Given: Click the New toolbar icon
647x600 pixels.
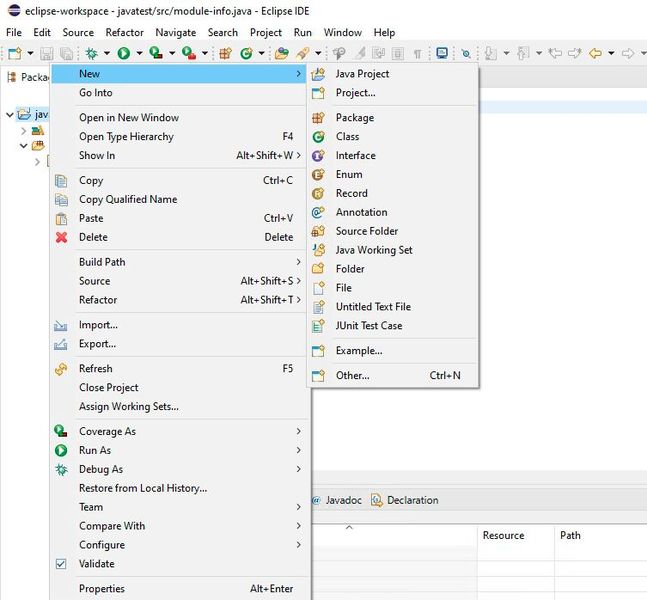Looking at the screenshot, I should click(15, 53).
